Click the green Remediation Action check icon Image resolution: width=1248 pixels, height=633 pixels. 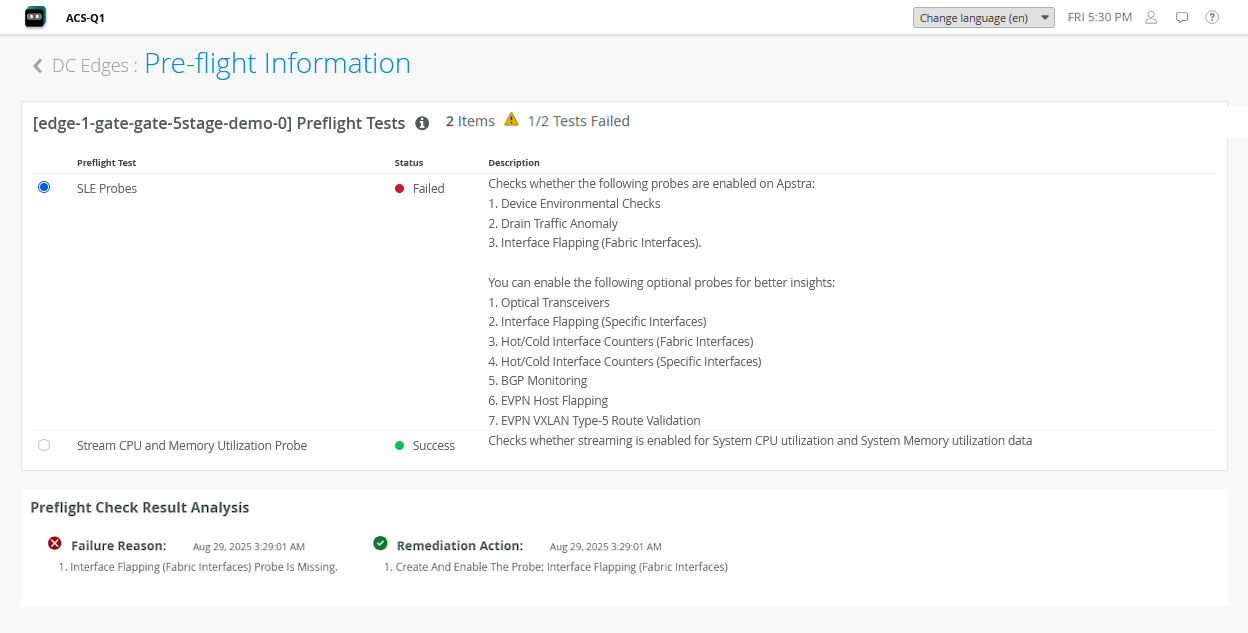[380, 543]
